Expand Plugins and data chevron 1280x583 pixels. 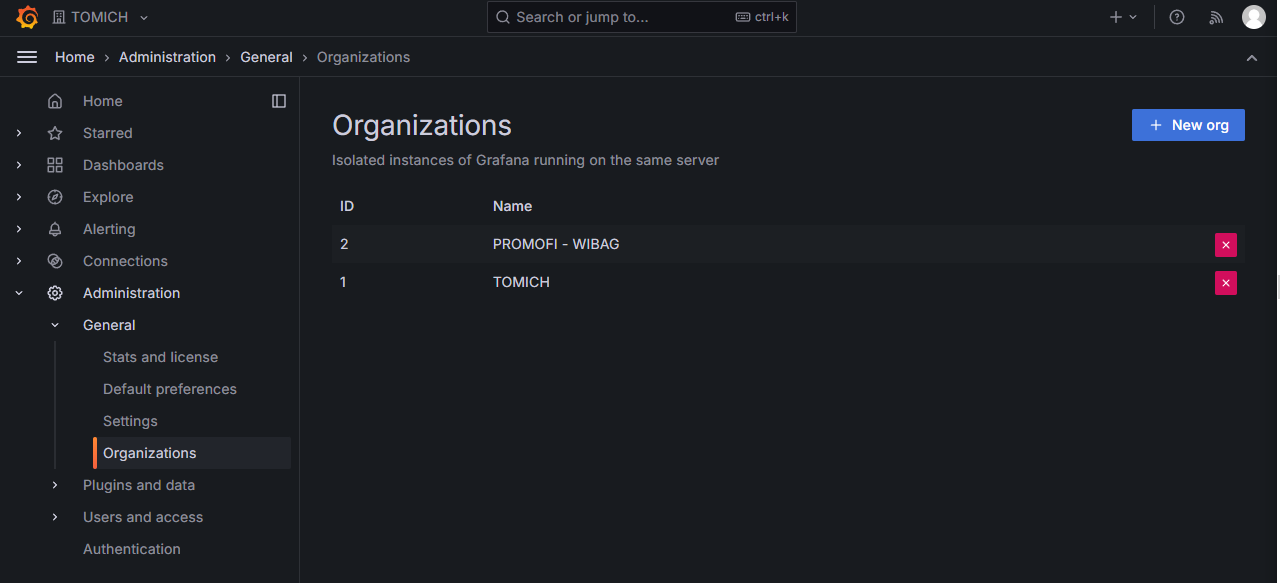(55, 485)
